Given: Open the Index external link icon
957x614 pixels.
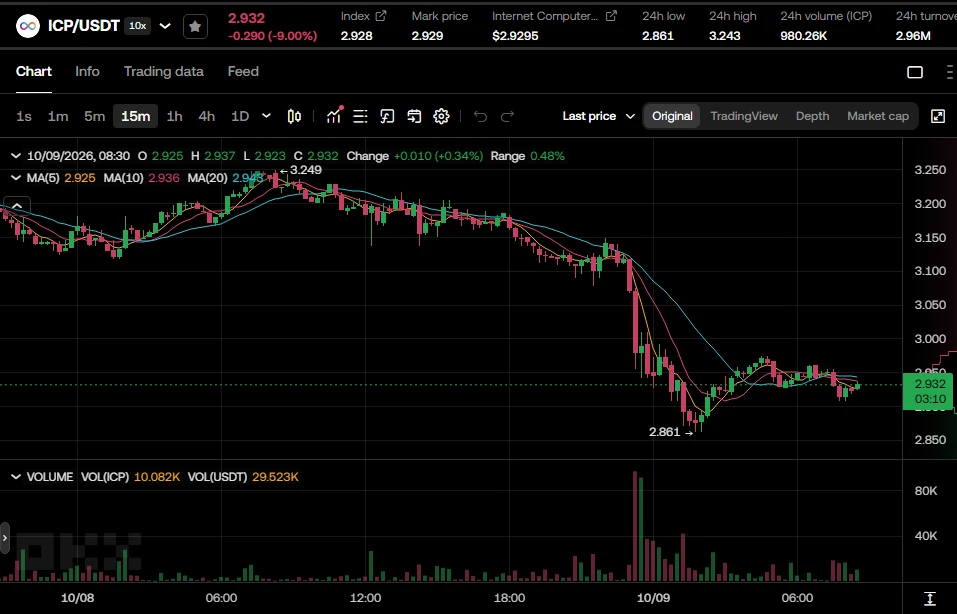Looking at the screenshot, I should coord(381,16).
